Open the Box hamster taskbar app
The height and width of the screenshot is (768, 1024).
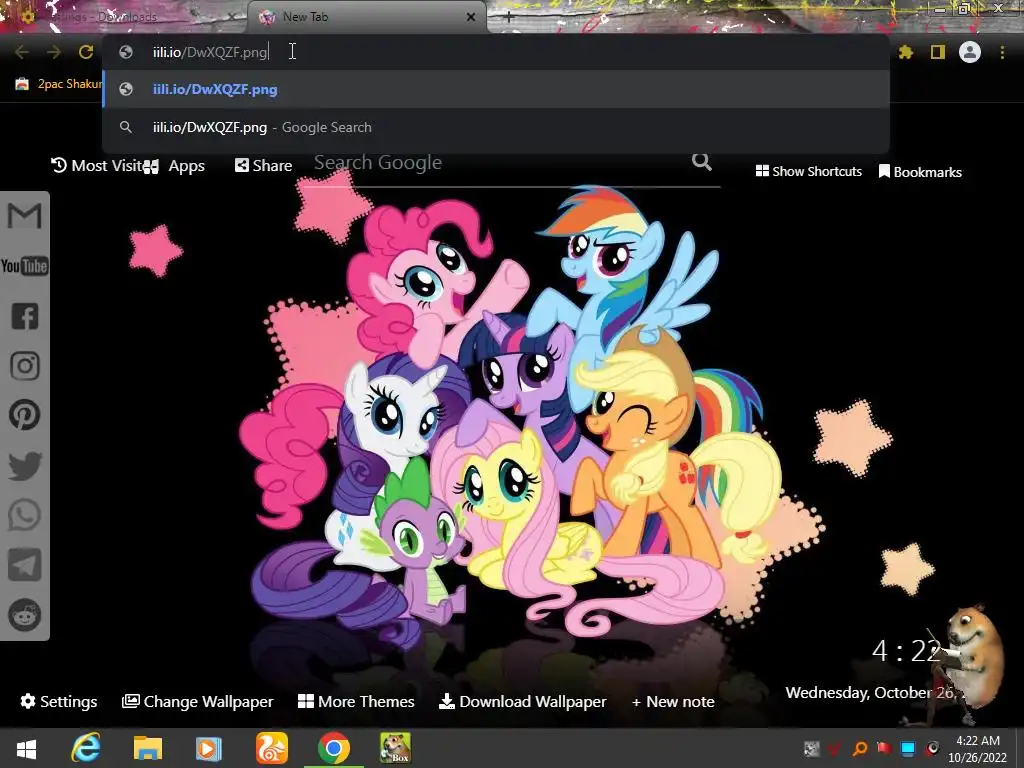396,748
